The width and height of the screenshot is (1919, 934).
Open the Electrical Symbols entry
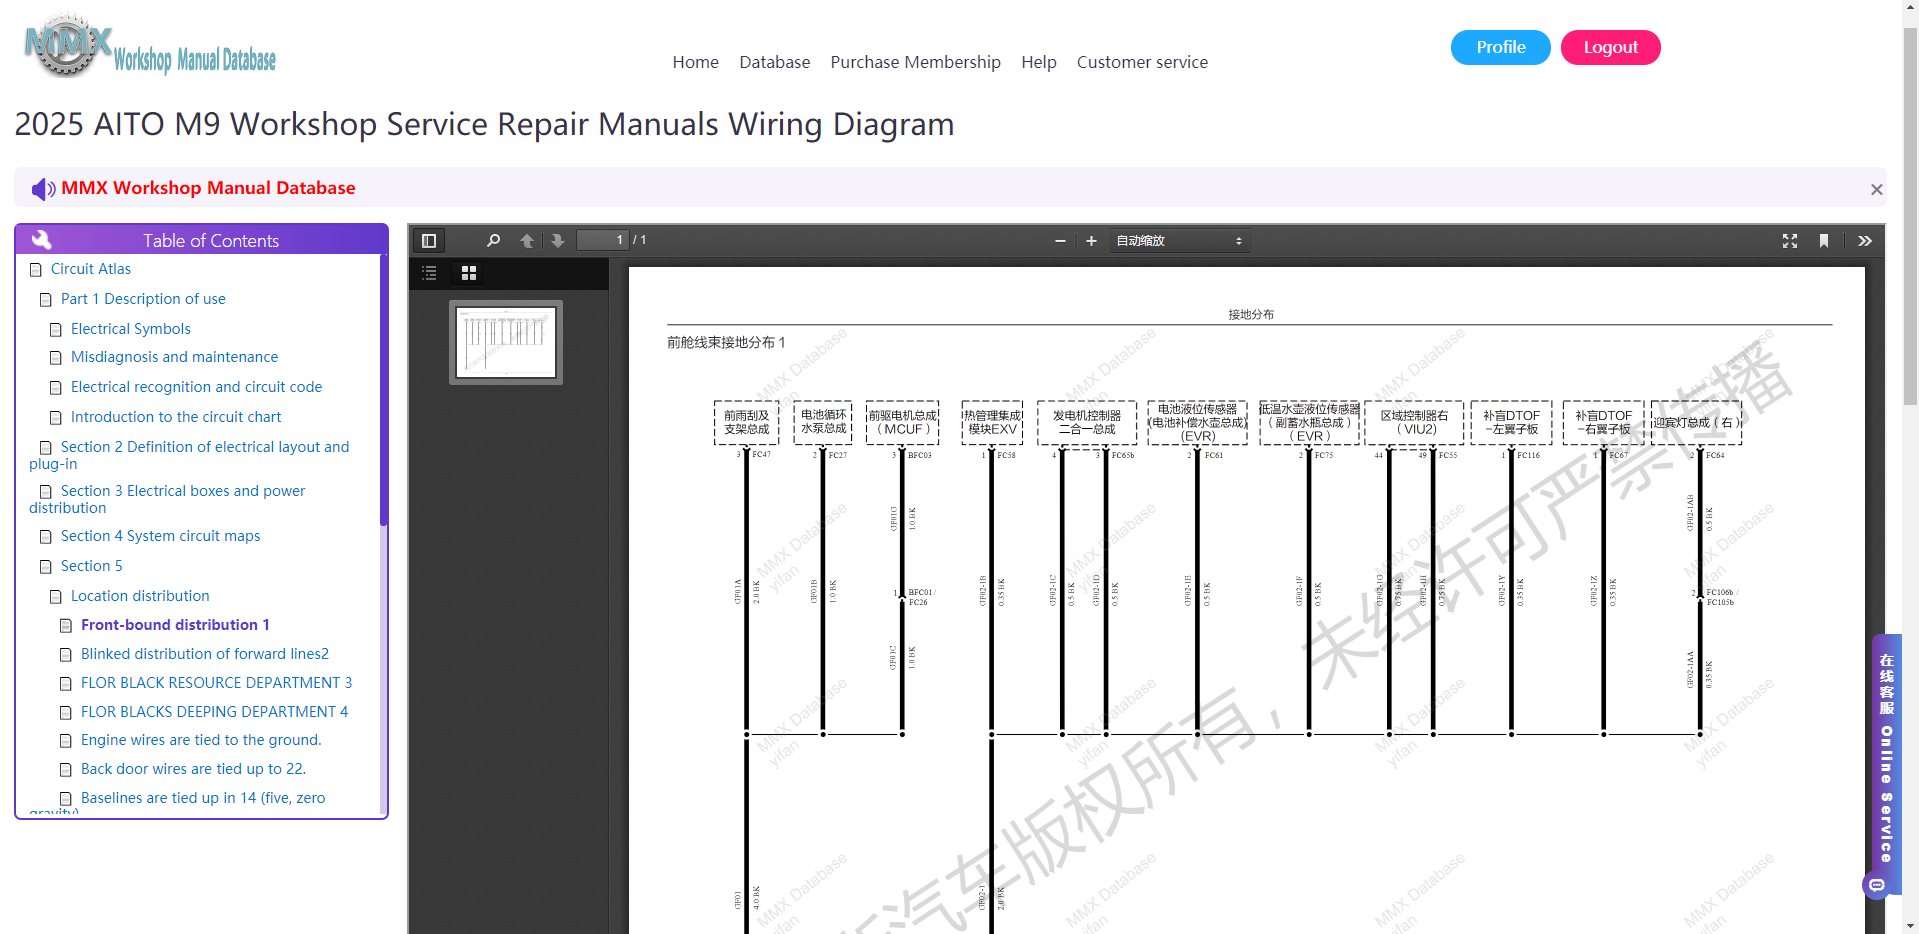131,329
